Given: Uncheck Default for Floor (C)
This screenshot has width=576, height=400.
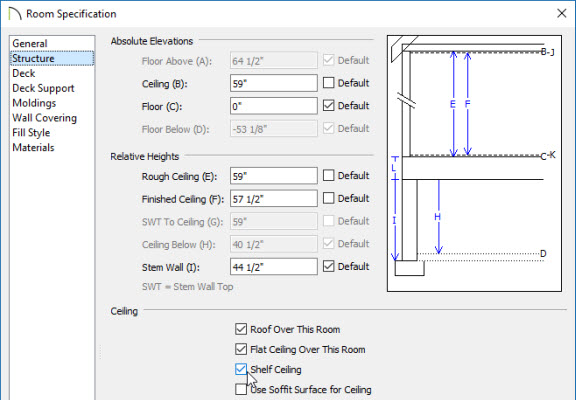Looking at the screenshot, I should (x=328, y=106).
